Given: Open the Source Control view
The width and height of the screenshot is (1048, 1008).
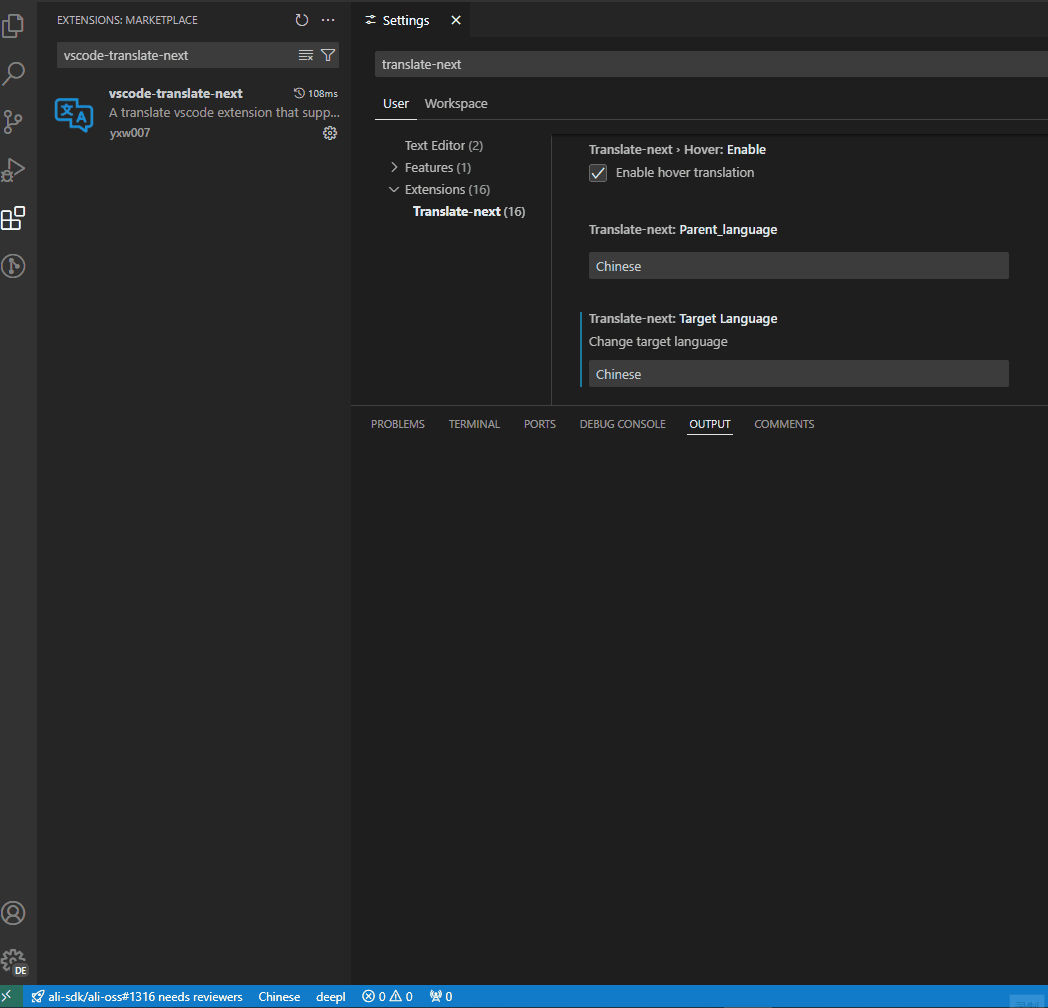Looking at the screenshot, I should [x=13, y=122].
